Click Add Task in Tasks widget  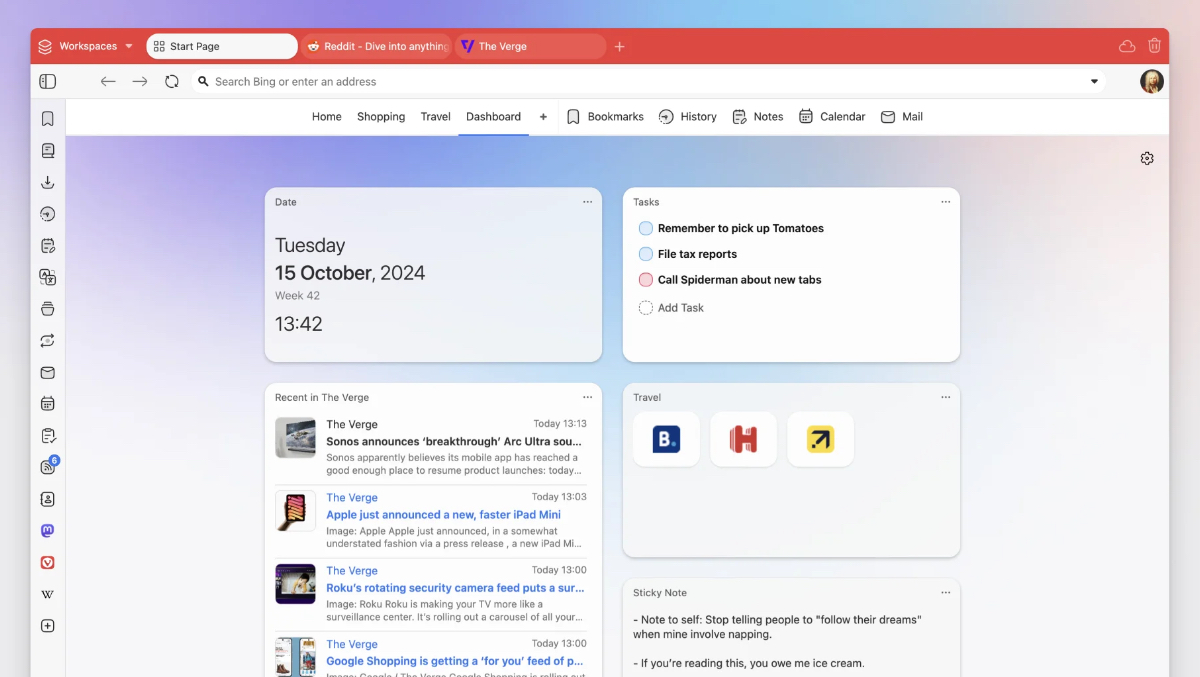680,308
